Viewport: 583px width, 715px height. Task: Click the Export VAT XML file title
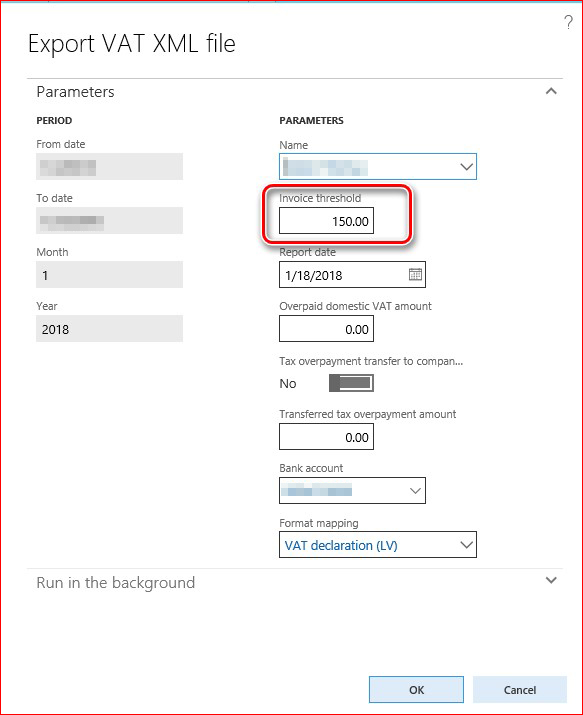(x=132, y=44)
